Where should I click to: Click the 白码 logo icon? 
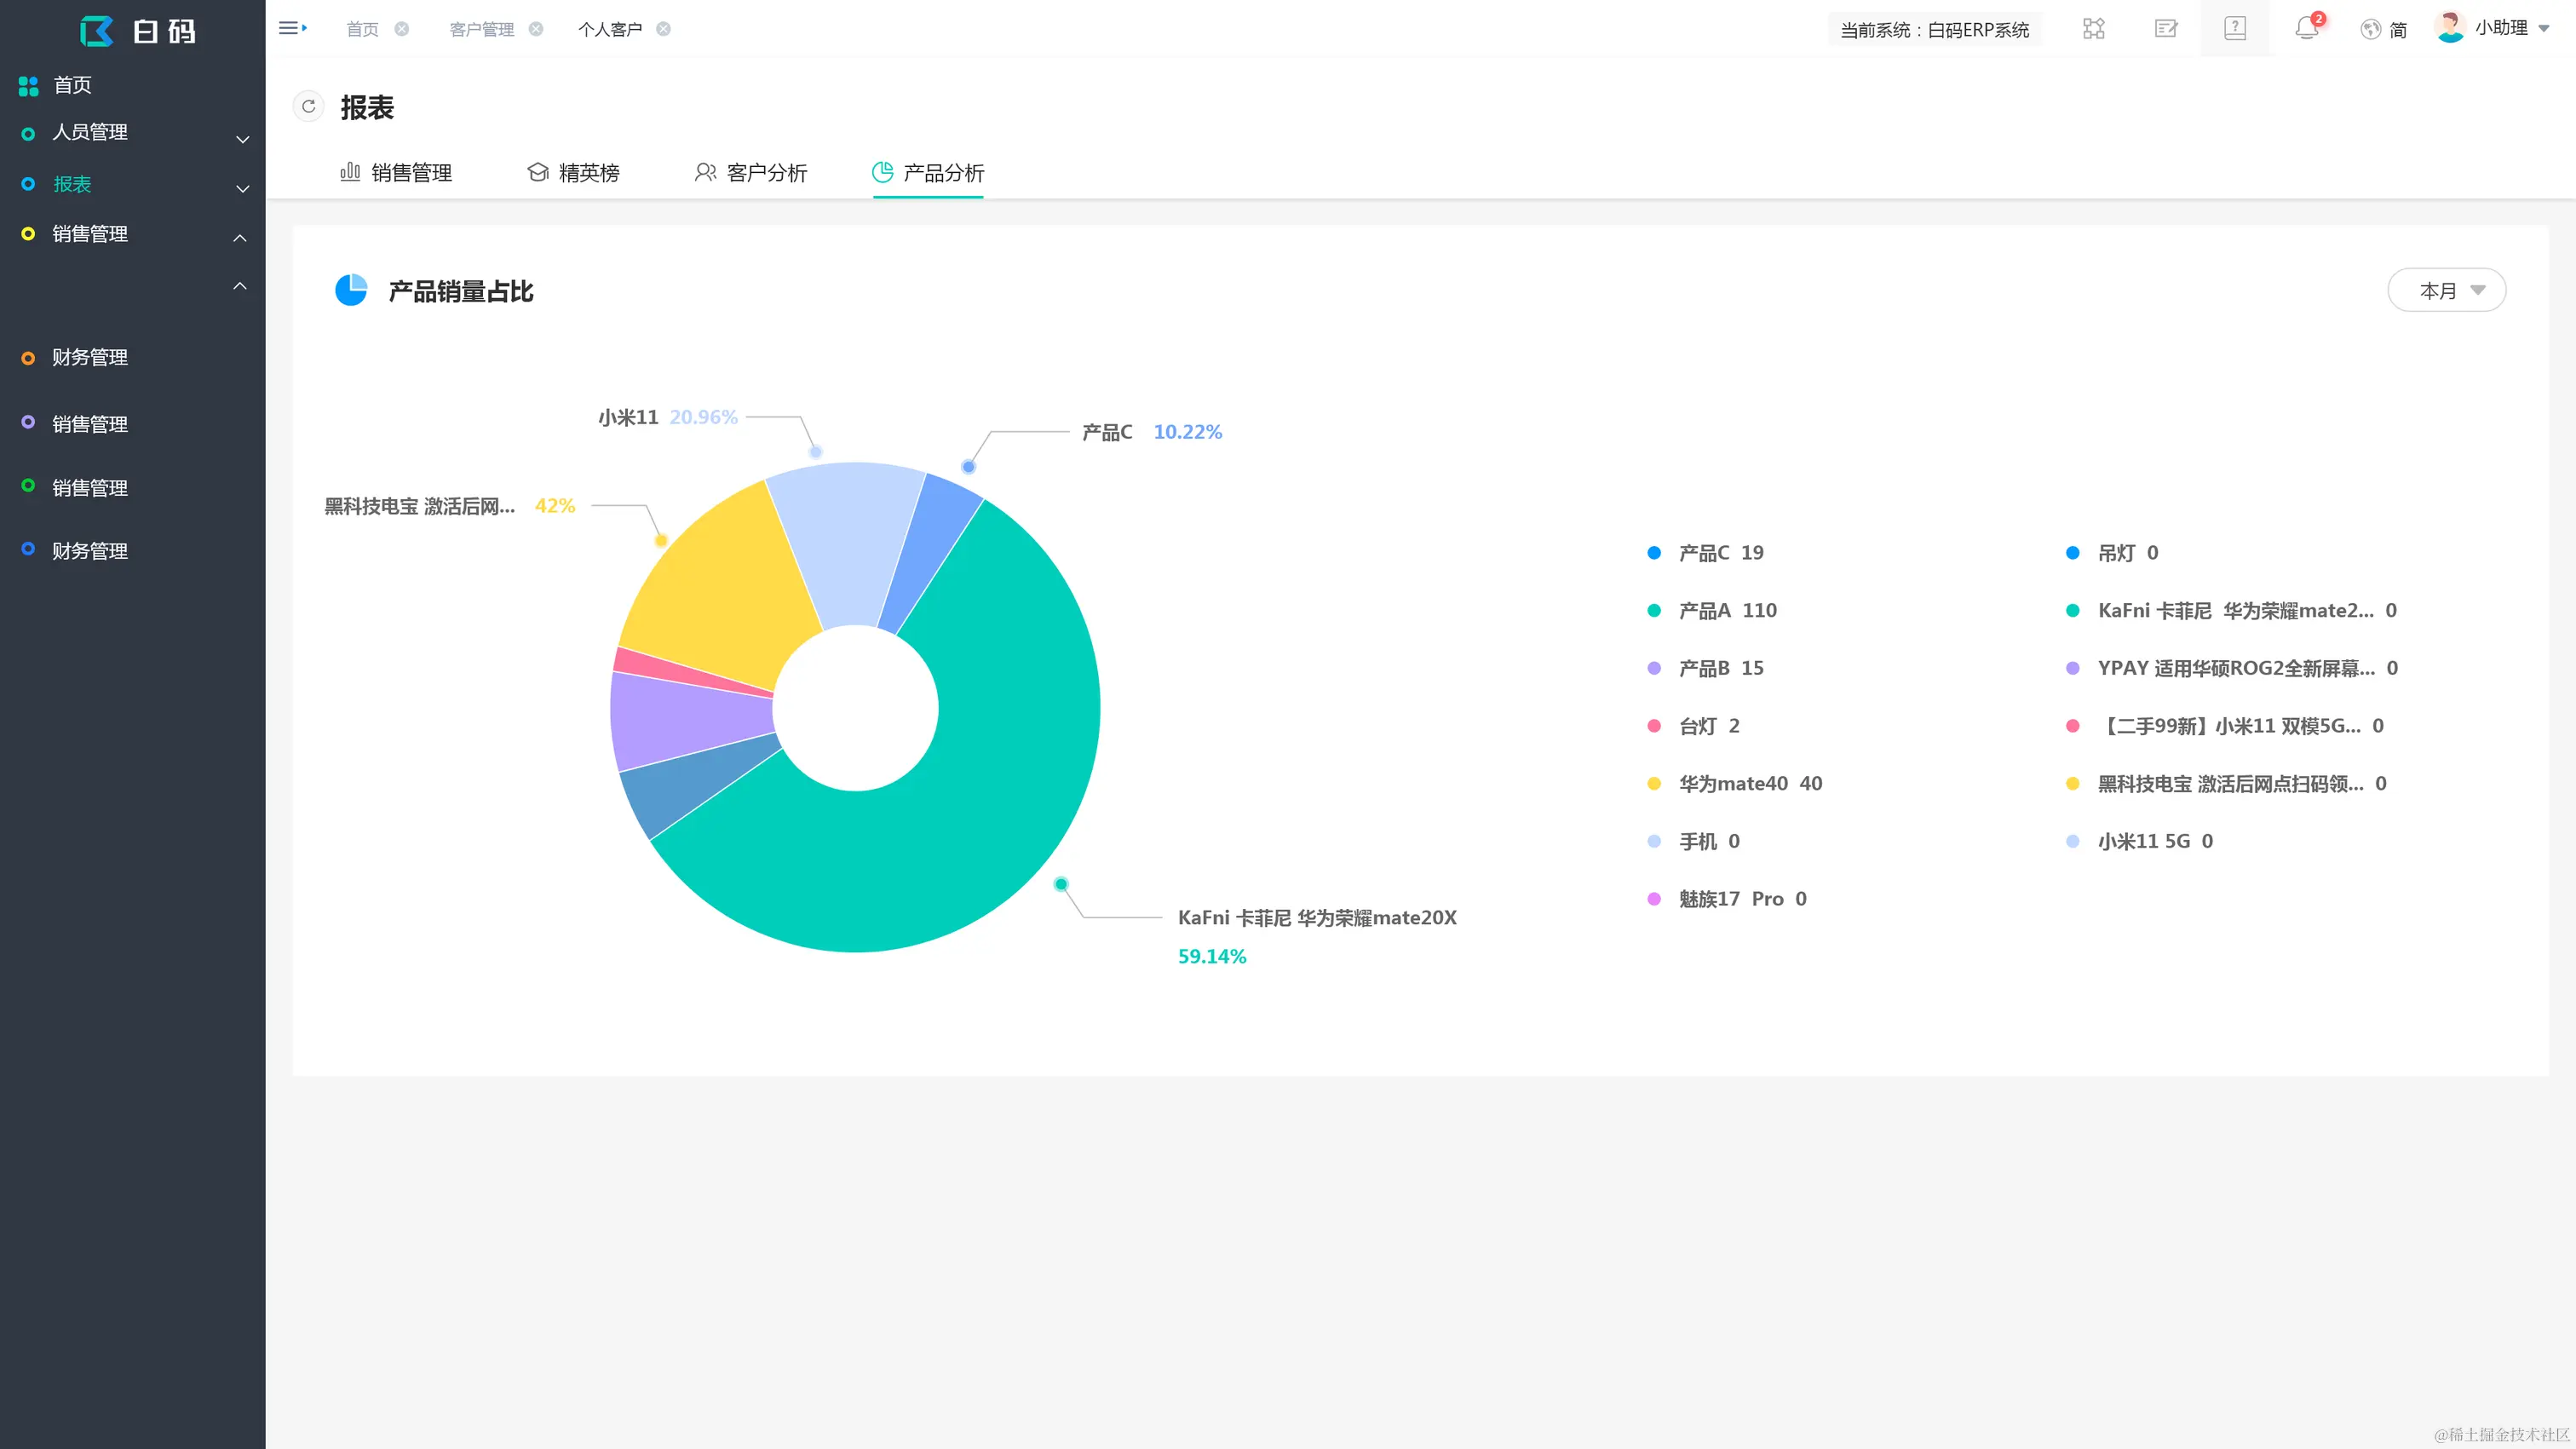click(x=97, y=31)
